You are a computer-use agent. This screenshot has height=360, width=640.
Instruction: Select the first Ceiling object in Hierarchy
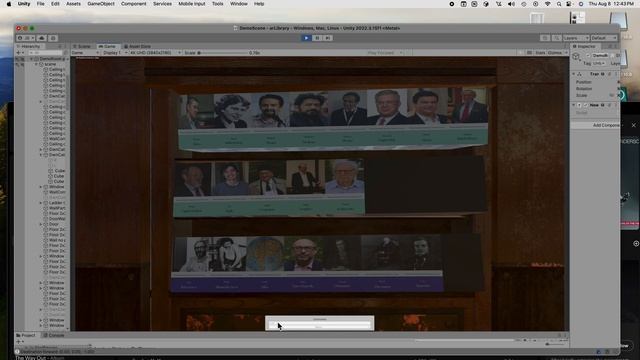tap(54, 69)
